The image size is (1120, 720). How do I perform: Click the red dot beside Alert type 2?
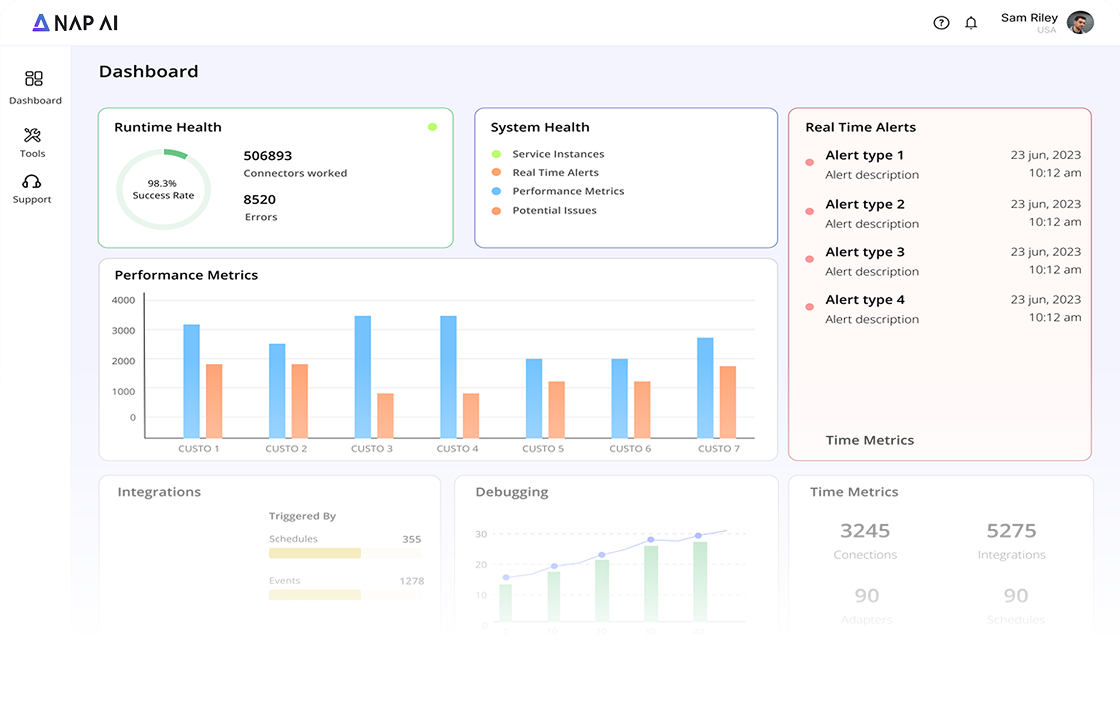point(809,211)
